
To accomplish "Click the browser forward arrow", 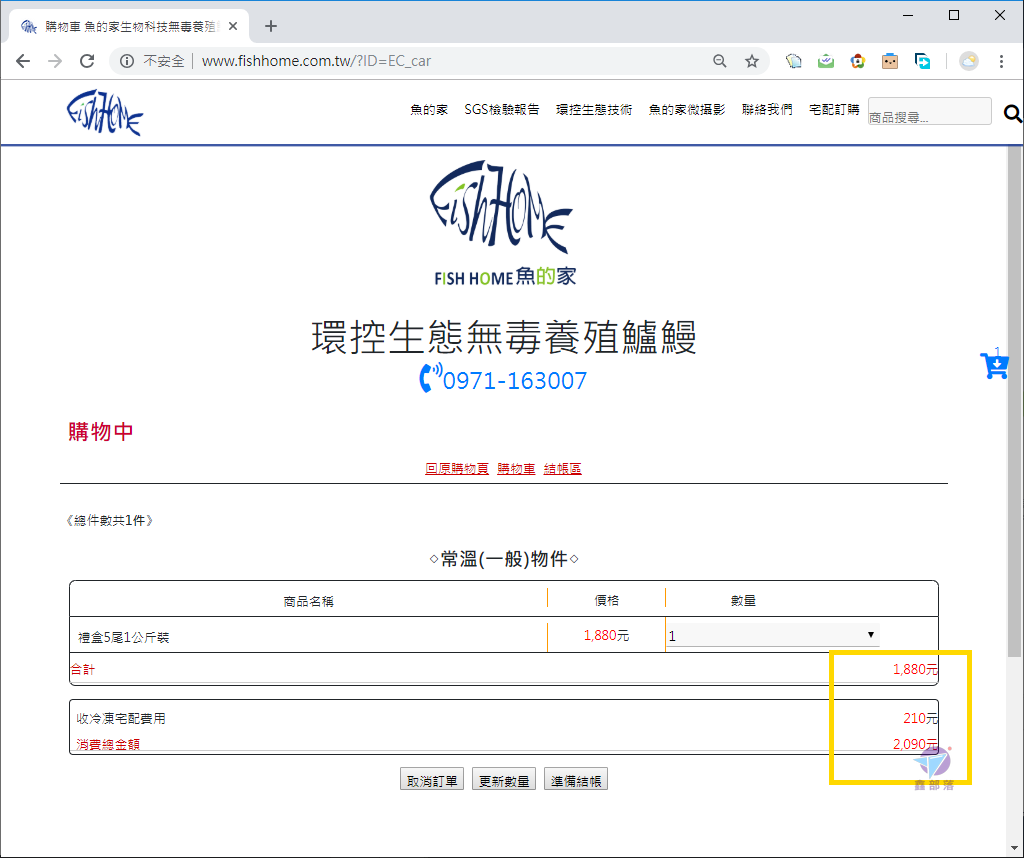I will 55,61.
